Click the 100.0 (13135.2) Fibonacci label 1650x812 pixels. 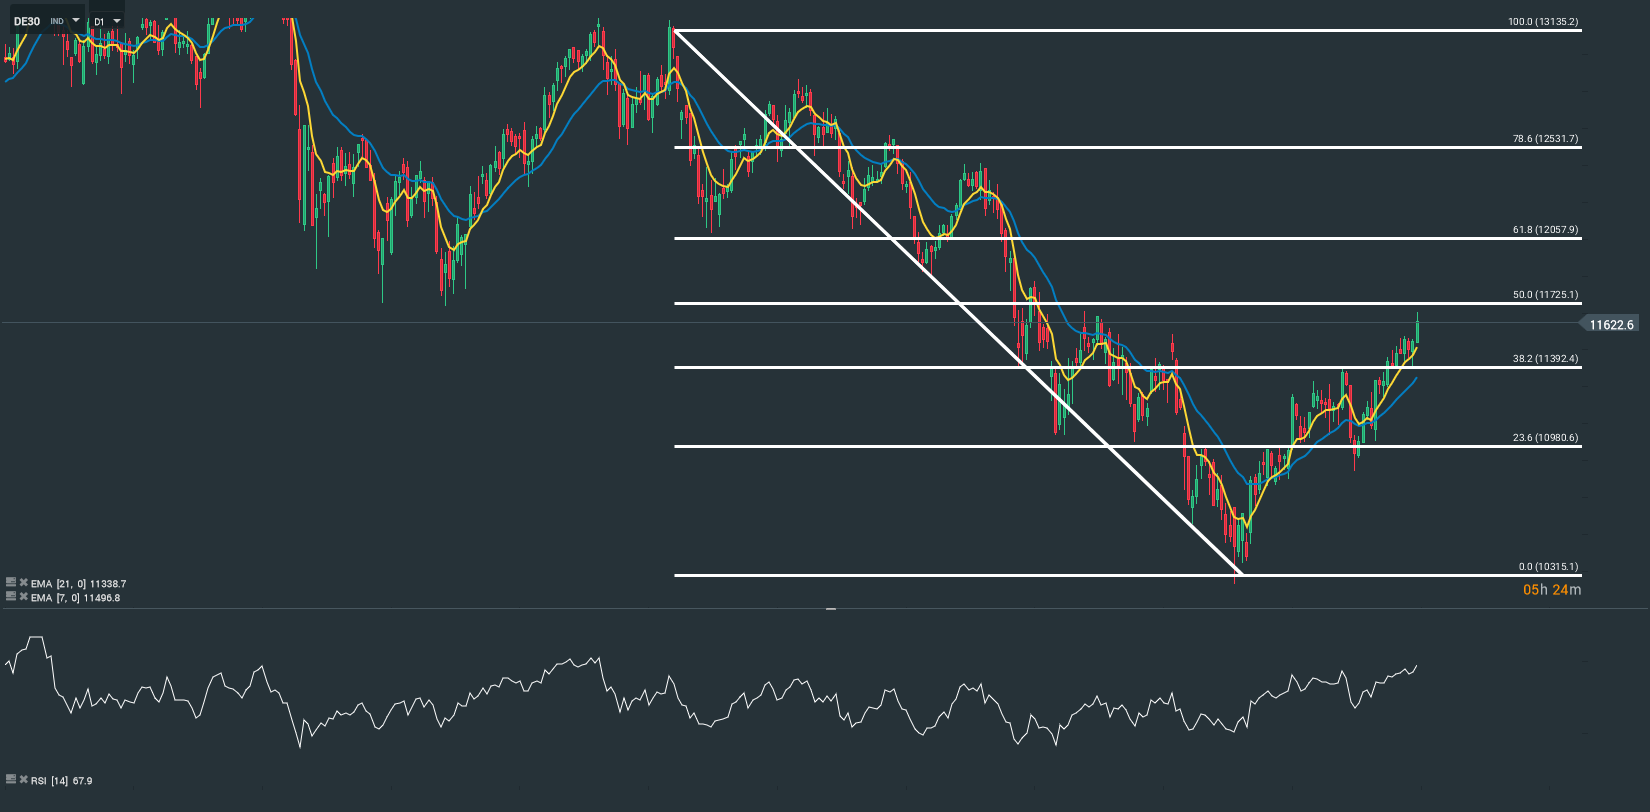tap(1543, 22)
